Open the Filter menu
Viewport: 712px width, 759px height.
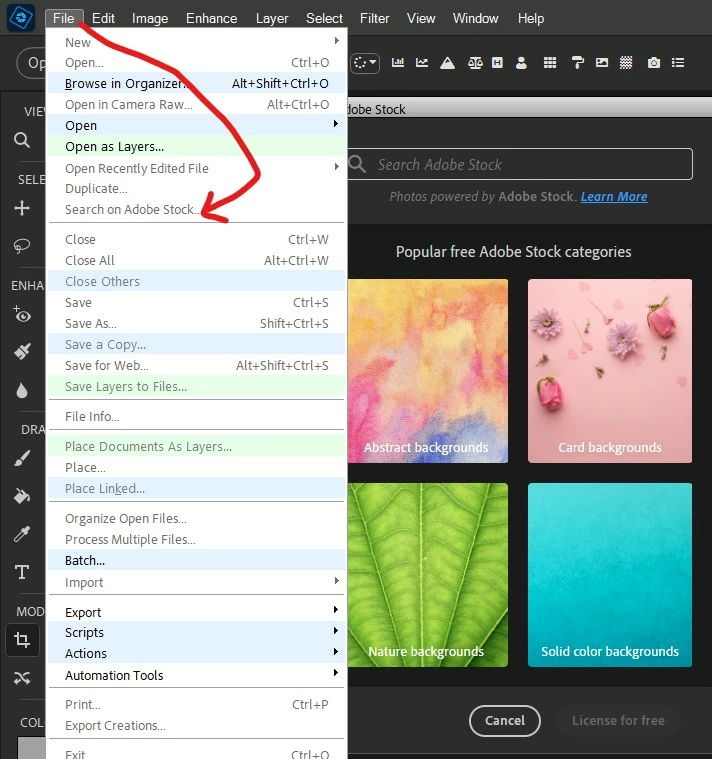click(x=374, y=18)
